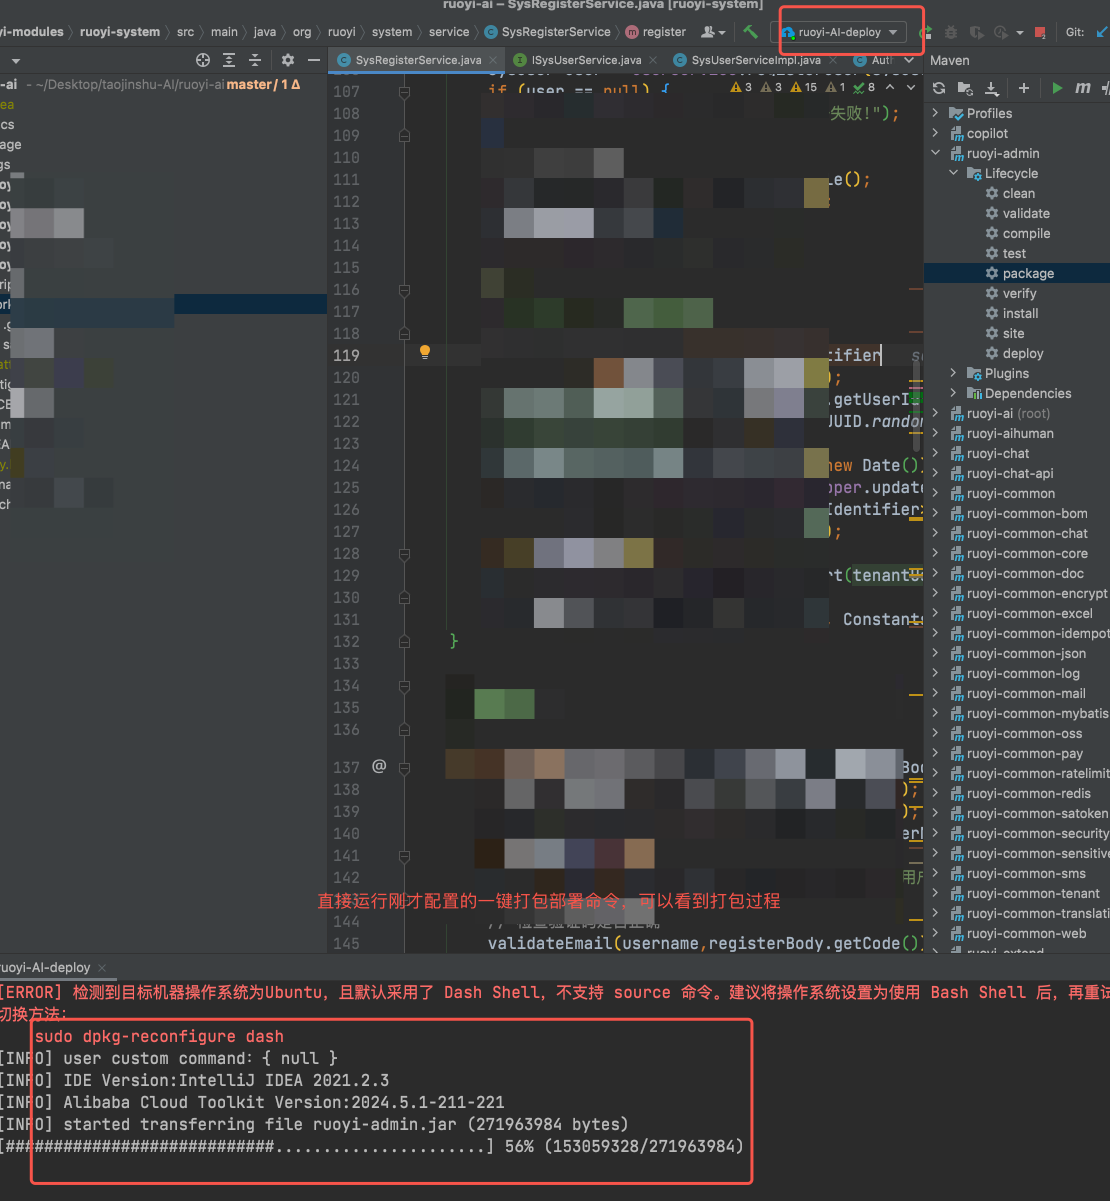Click the red Stop button in toolbar
The width and height of the screenshot is (1110, 1201).
pyautogui.click(x=1040, y=32)
